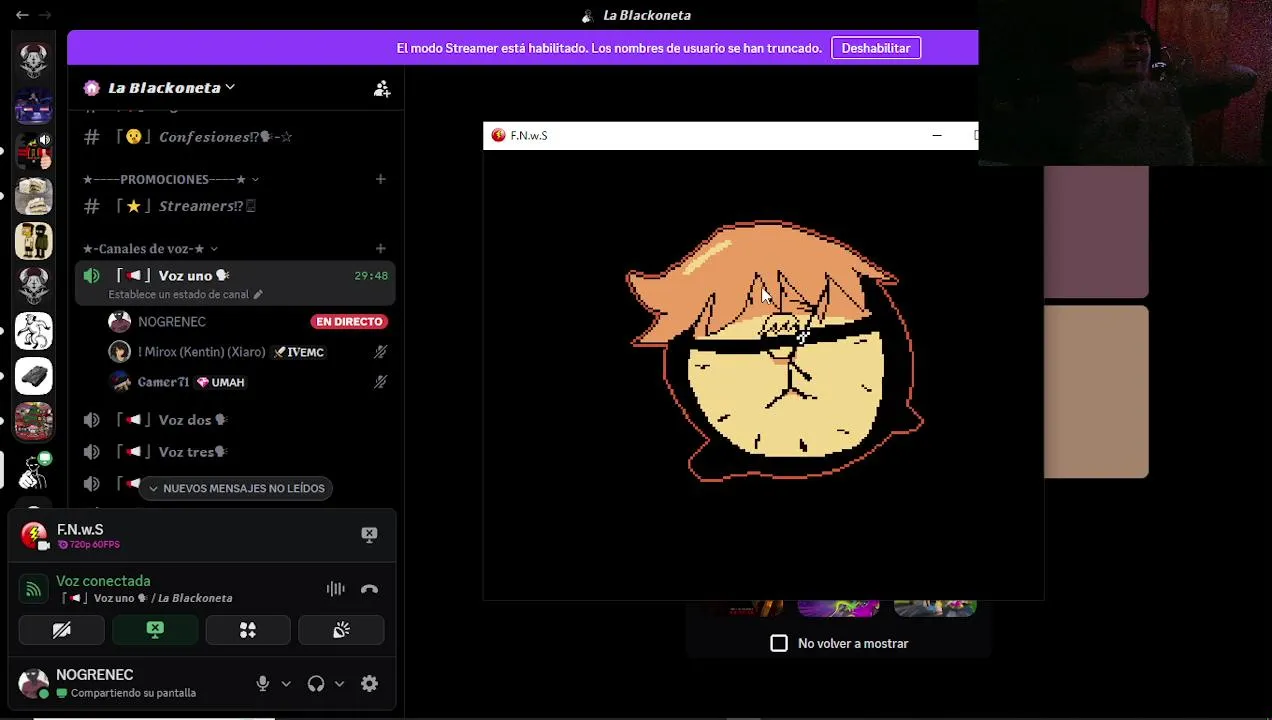Join the Voz tres voice channel
The image size is (1272, 720).
[235, 452]
